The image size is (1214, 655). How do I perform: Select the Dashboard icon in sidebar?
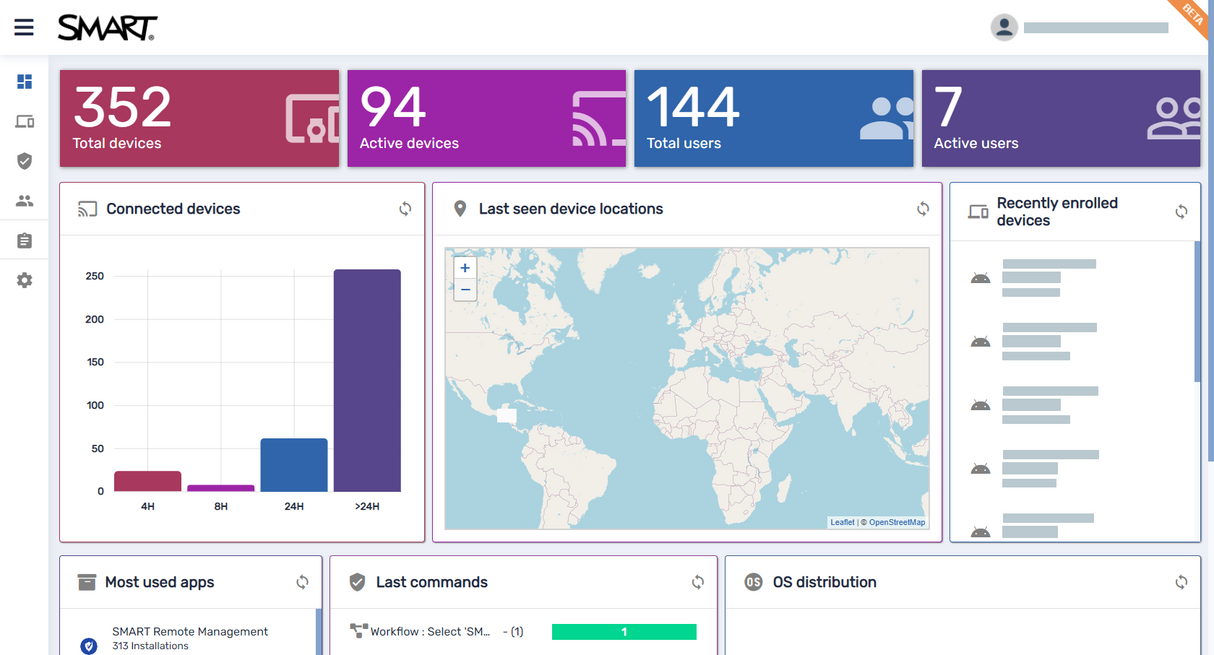pos(25,82)
